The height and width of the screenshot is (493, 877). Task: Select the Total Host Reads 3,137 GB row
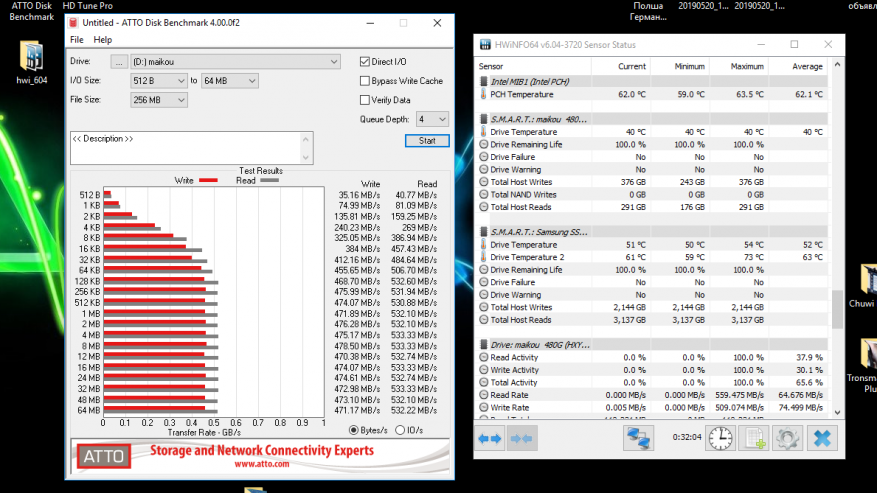(x=652, y=320)
